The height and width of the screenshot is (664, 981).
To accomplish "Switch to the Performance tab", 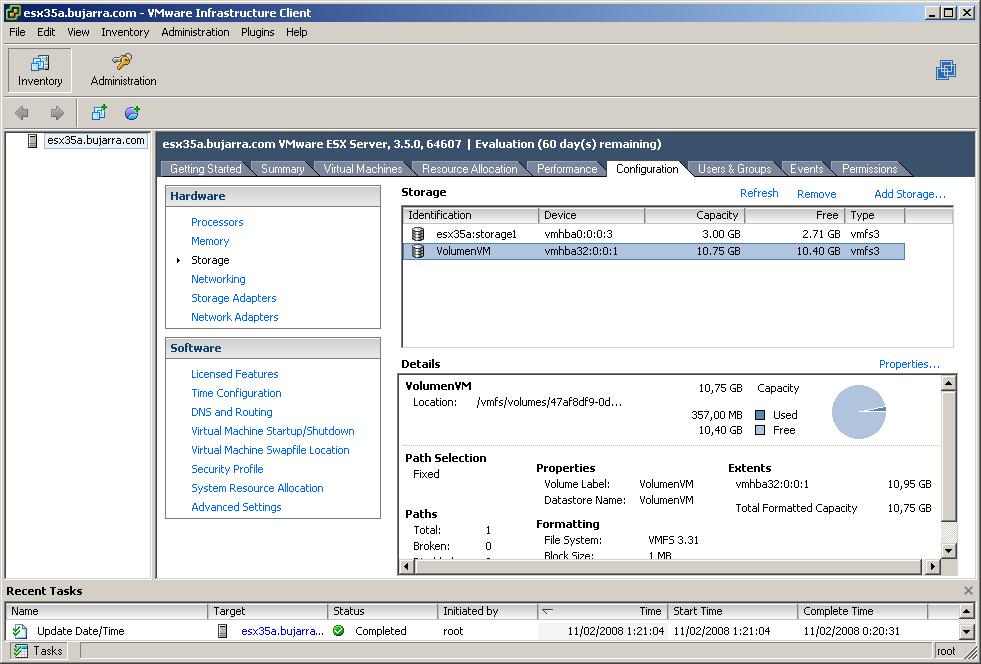I will [567, 169].
